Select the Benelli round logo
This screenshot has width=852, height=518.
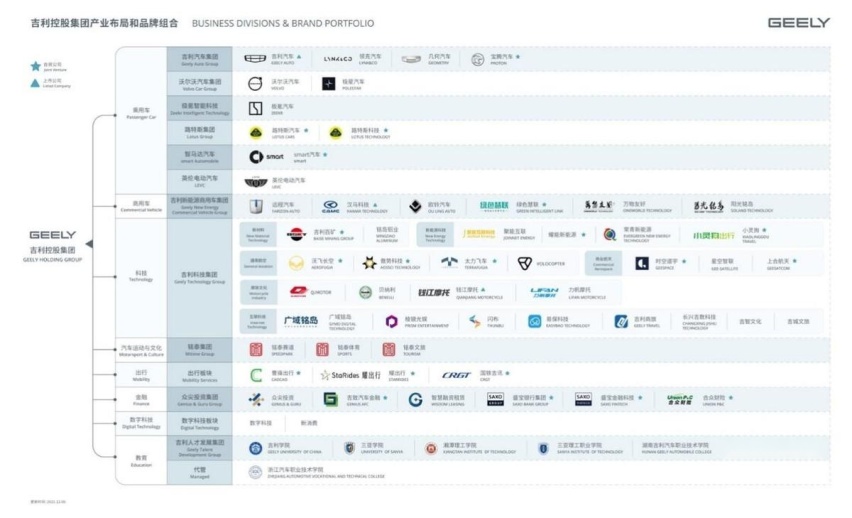click(x=366, y=292)
